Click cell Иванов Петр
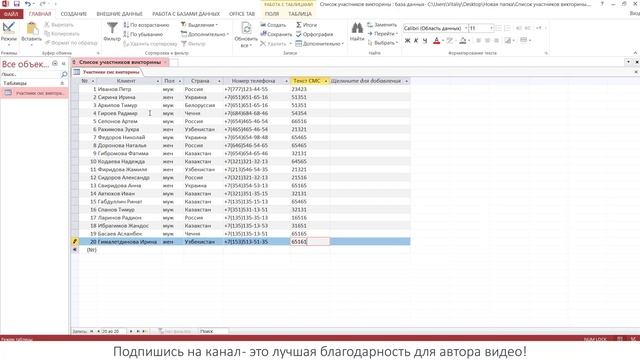This screenshot has height=360, width=640. coord(129,89)
